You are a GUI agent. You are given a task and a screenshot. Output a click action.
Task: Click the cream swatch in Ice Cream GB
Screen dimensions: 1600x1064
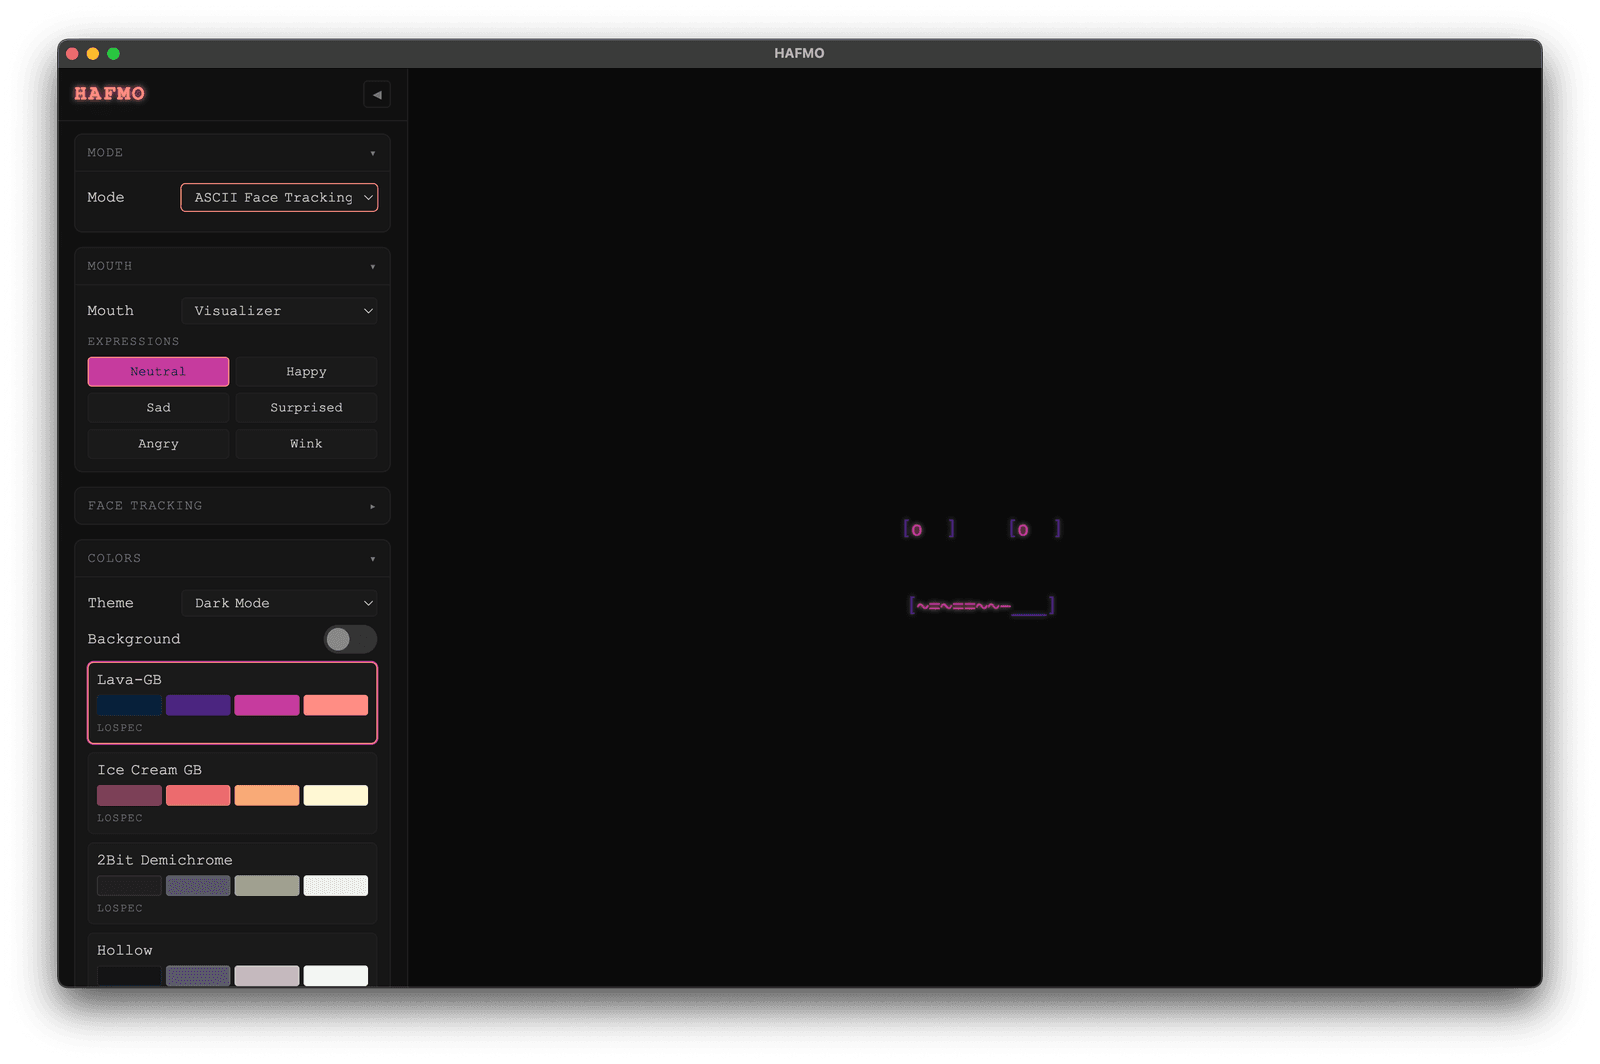coord(336,795)
